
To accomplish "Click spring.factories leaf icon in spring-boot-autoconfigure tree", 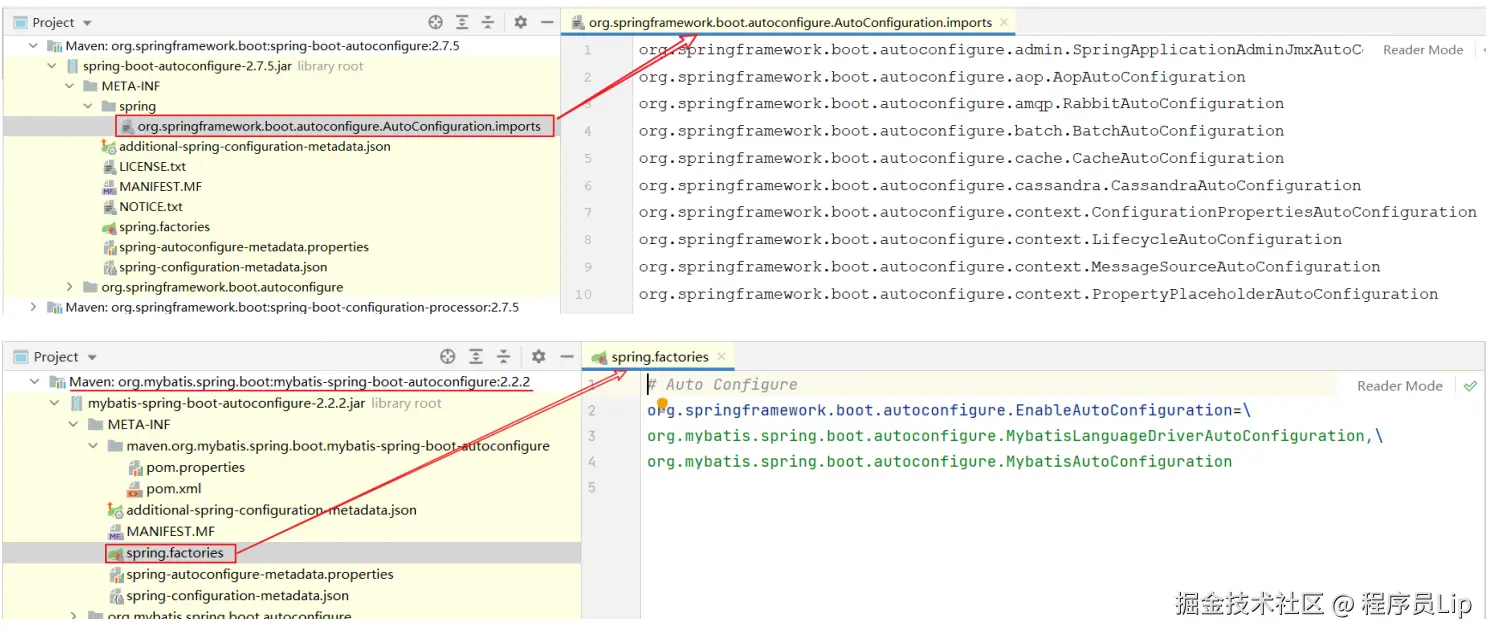I will point(110,227).
